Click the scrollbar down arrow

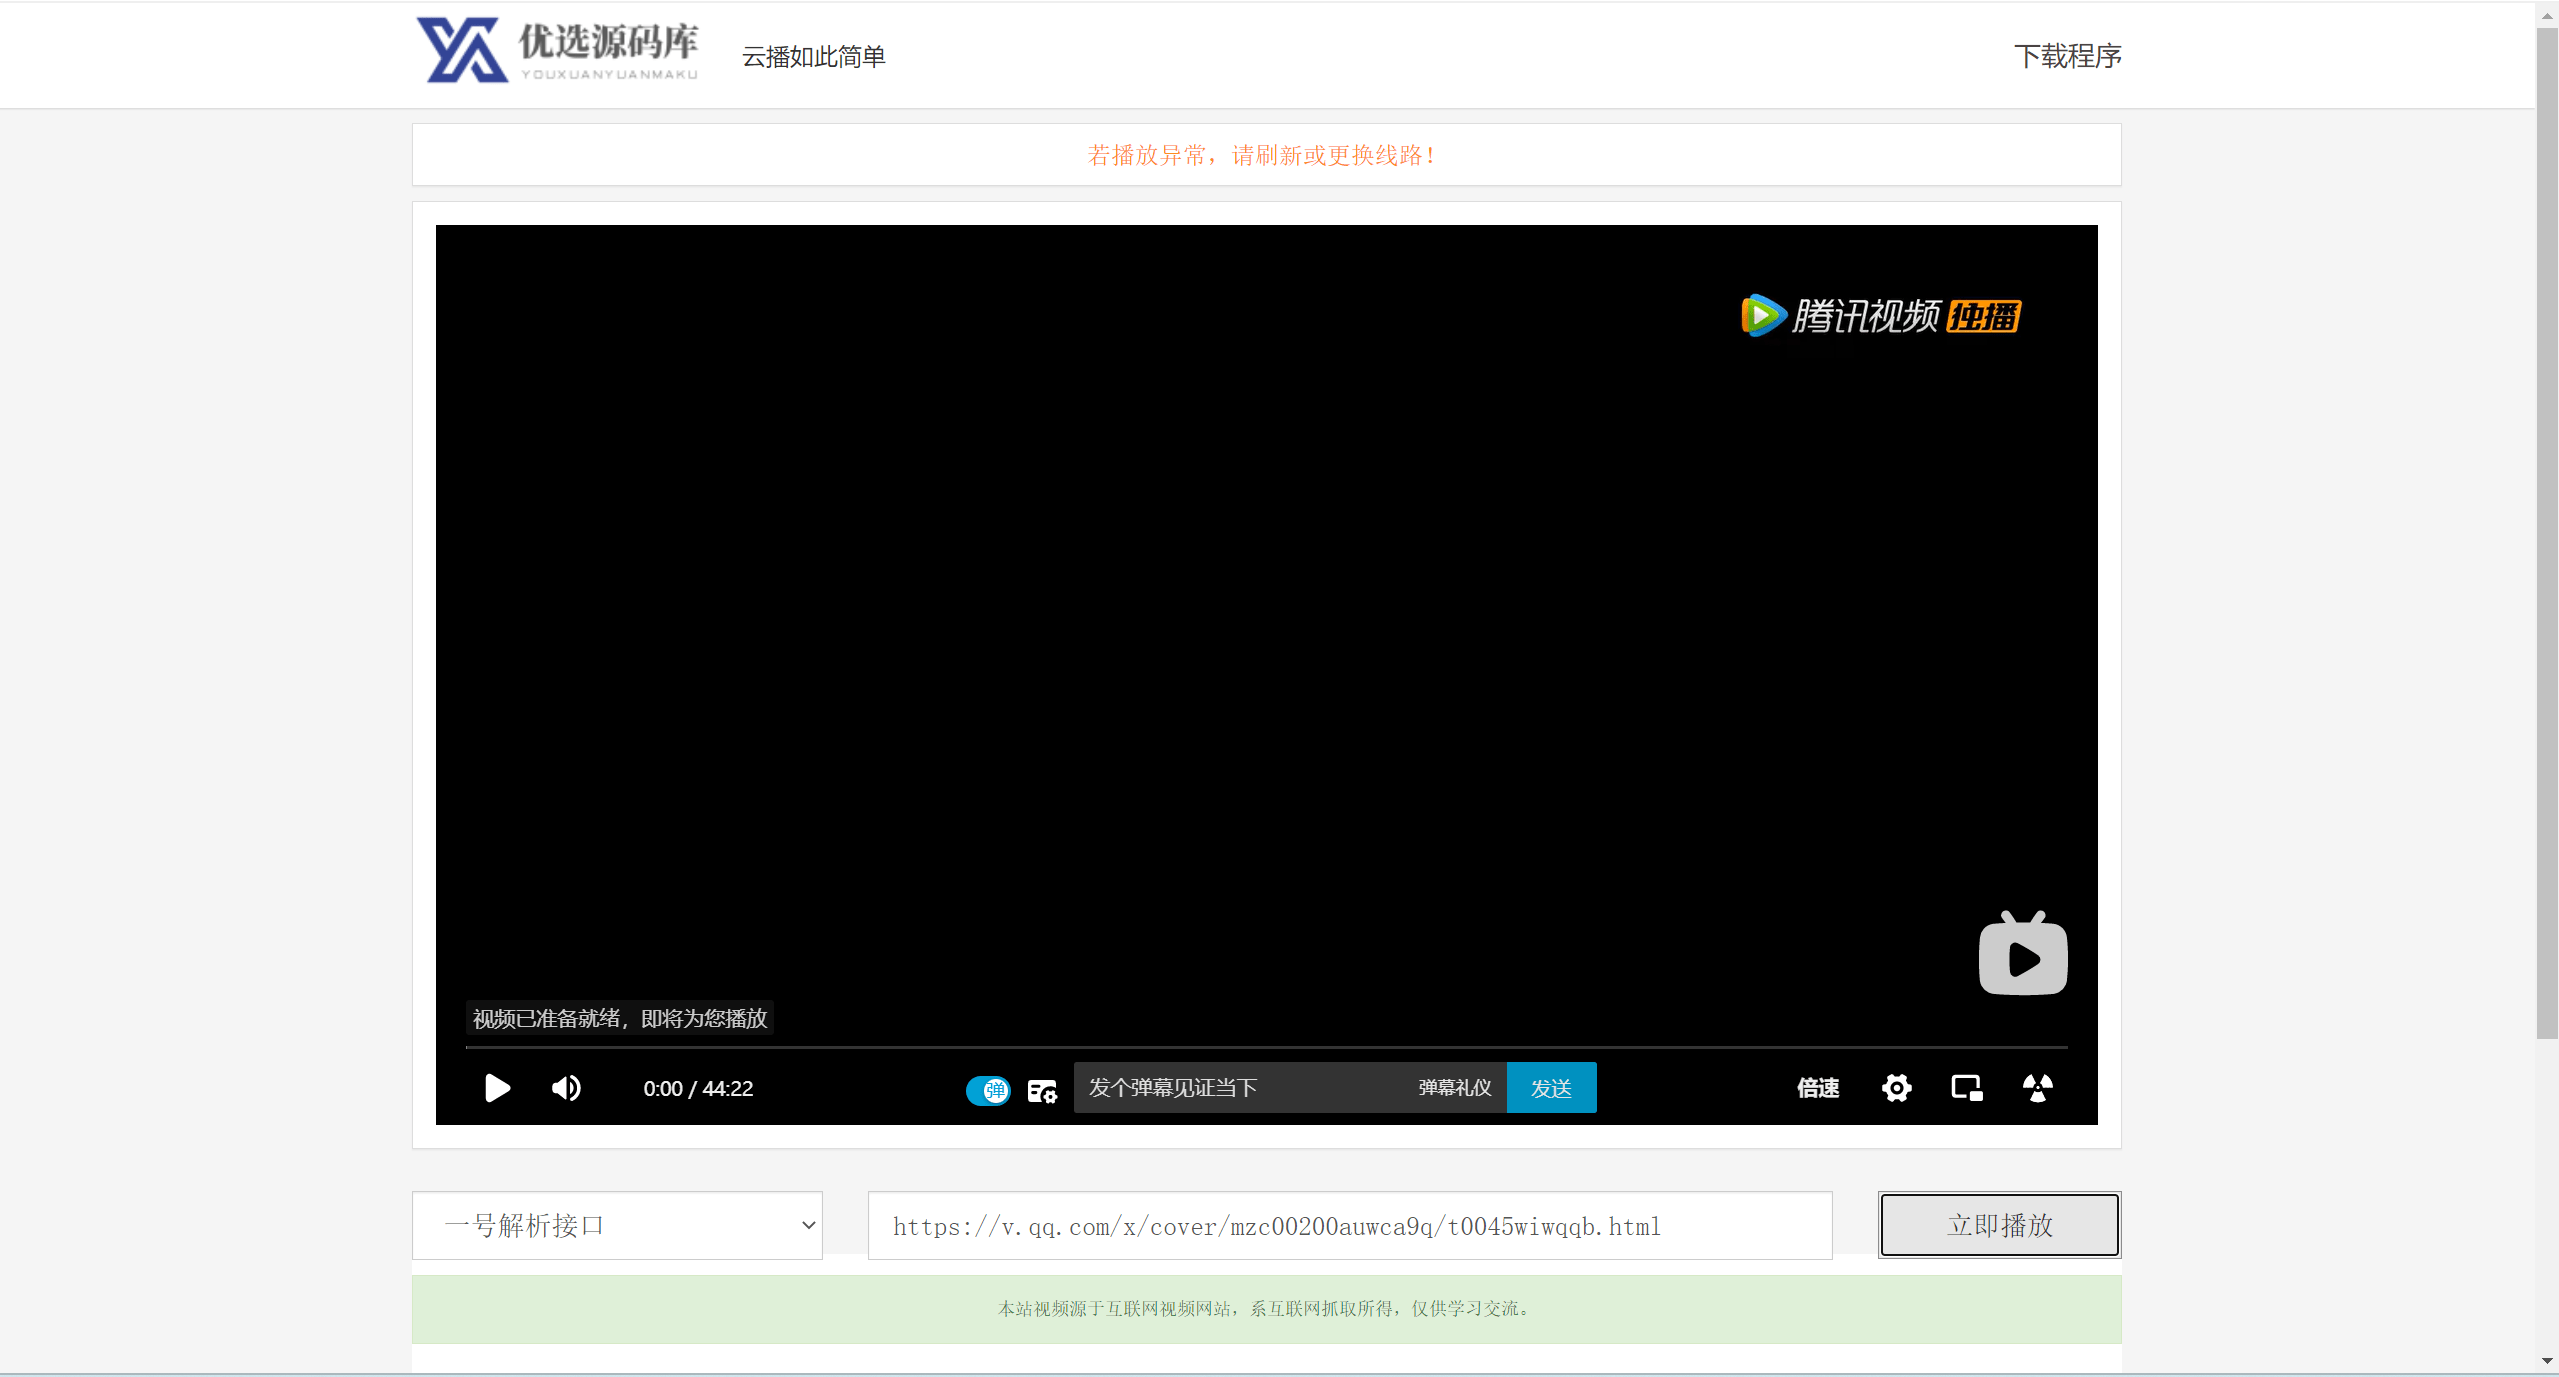tap(2547, 1362)
